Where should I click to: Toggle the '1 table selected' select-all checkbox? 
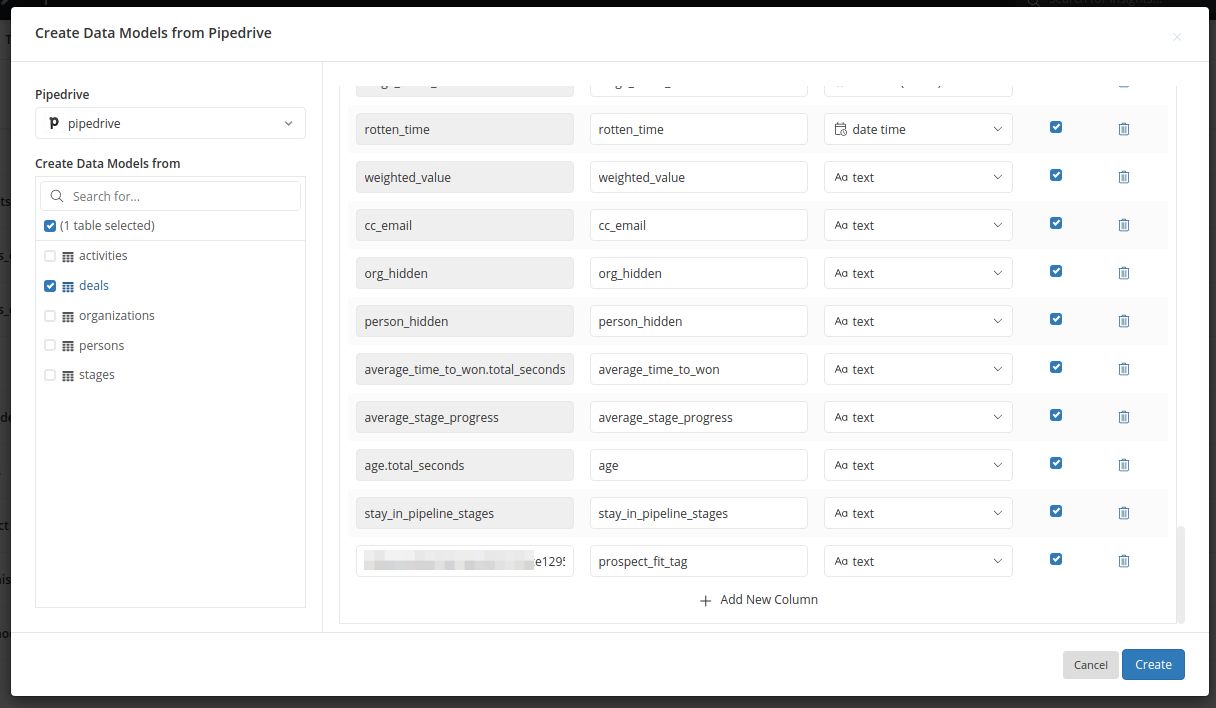click(x=50, y=226)
